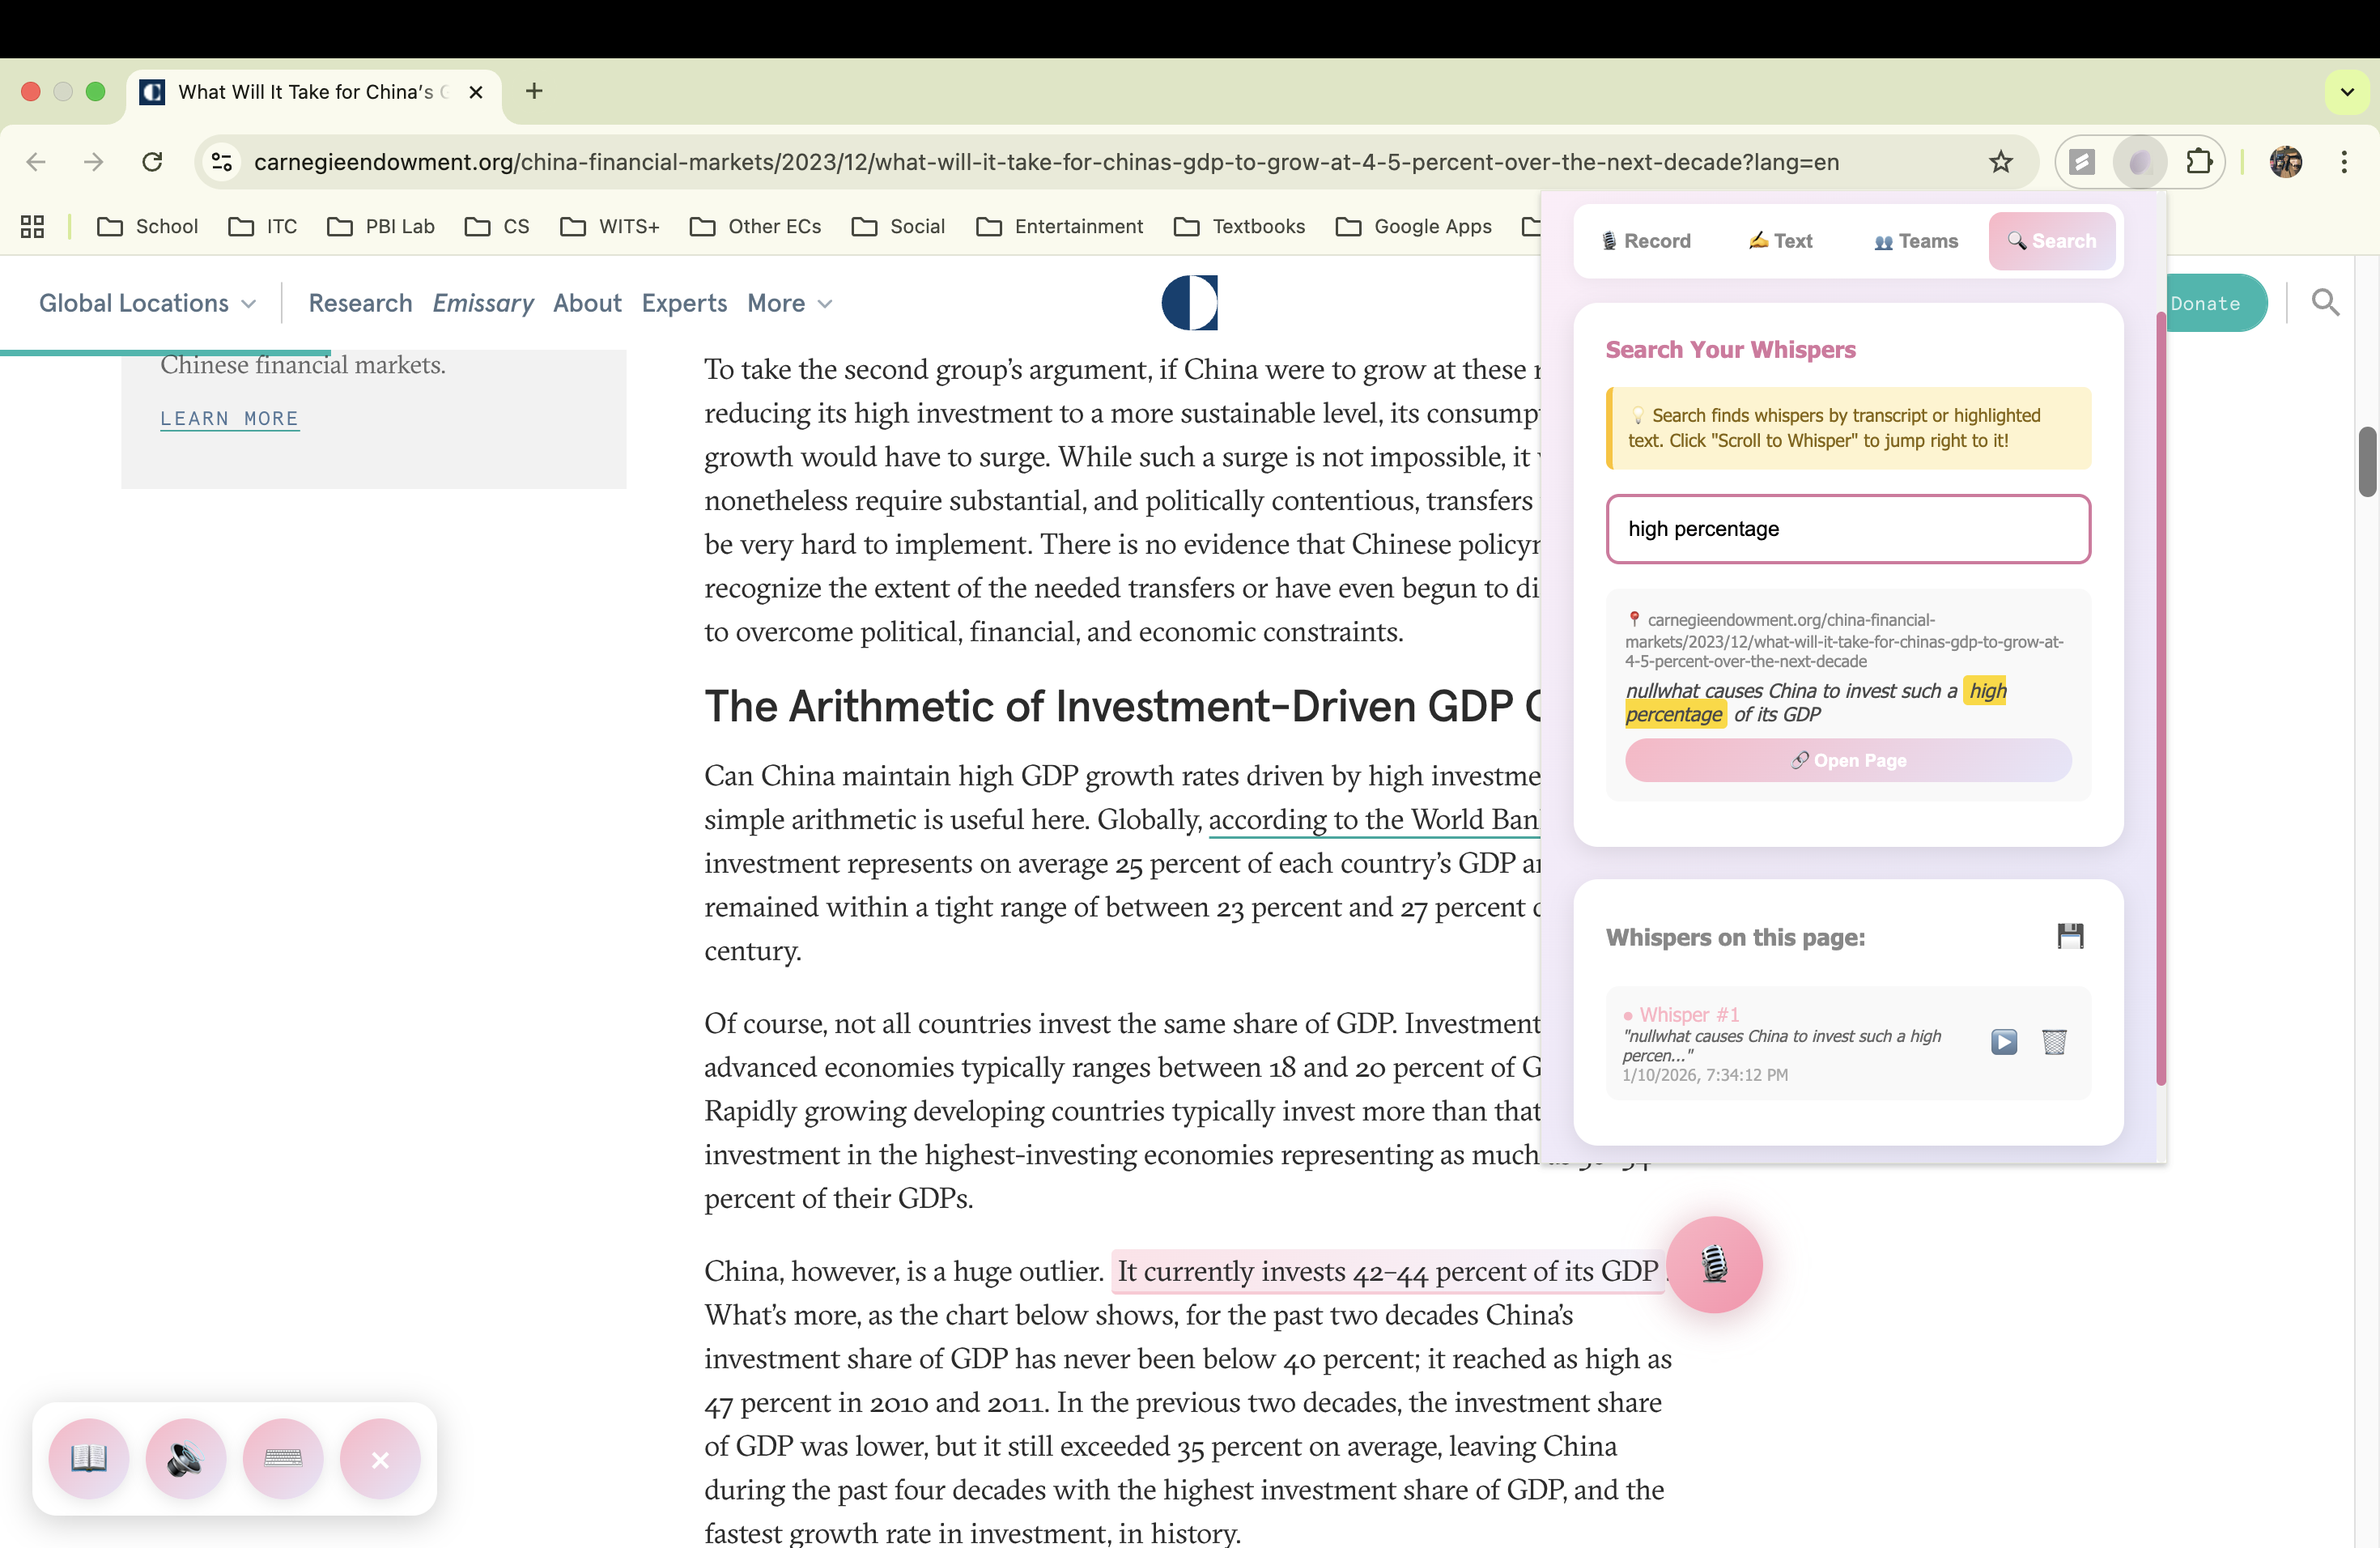Click the whisper search input field
The image size is (2380, 1548).
click(1847, 529)
